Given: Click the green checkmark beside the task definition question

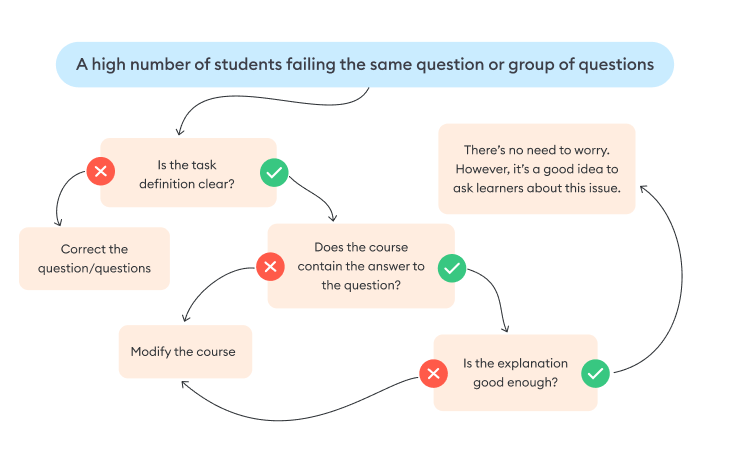Looking at the screenshot, I should 274,172.
